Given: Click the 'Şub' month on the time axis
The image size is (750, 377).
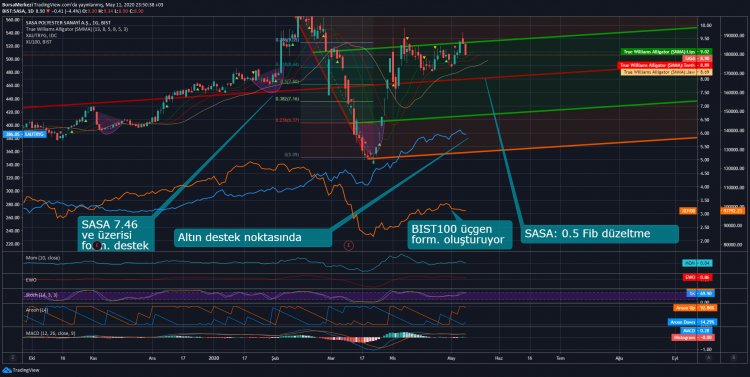Looking at the screenshot, I should tap(275, 357).
